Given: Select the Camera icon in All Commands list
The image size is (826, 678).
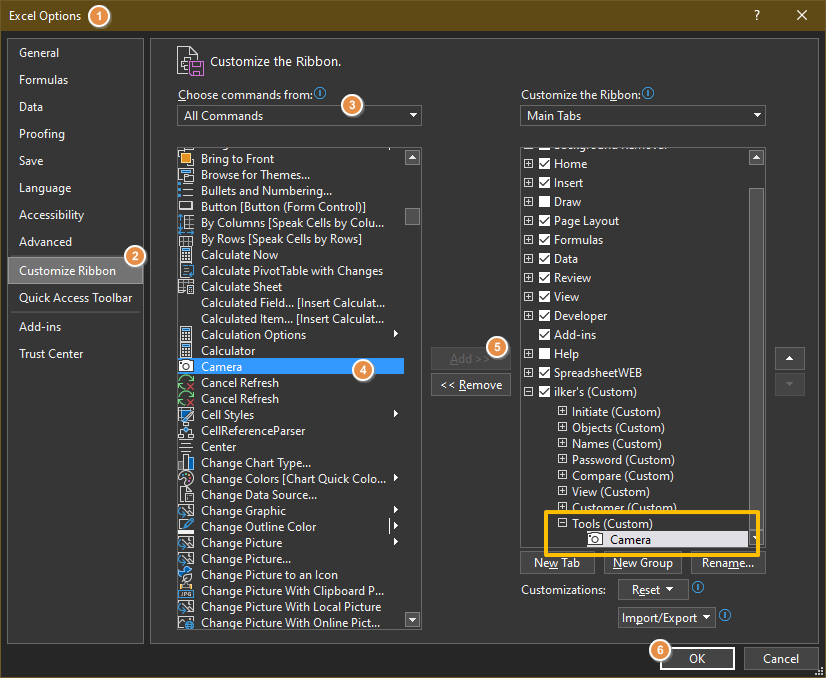Looking at the screenshot, I should click(x=186, y=367).
